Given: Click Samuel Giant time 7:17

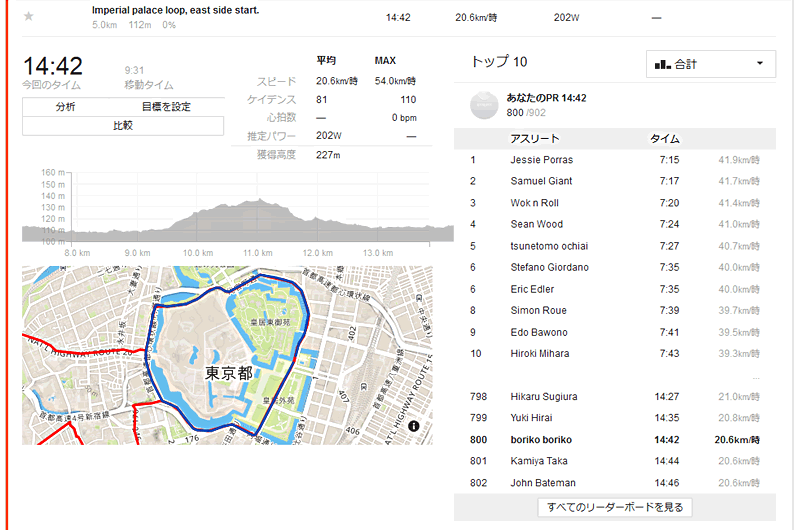Looking at the screenshot, I should point(669,181).
